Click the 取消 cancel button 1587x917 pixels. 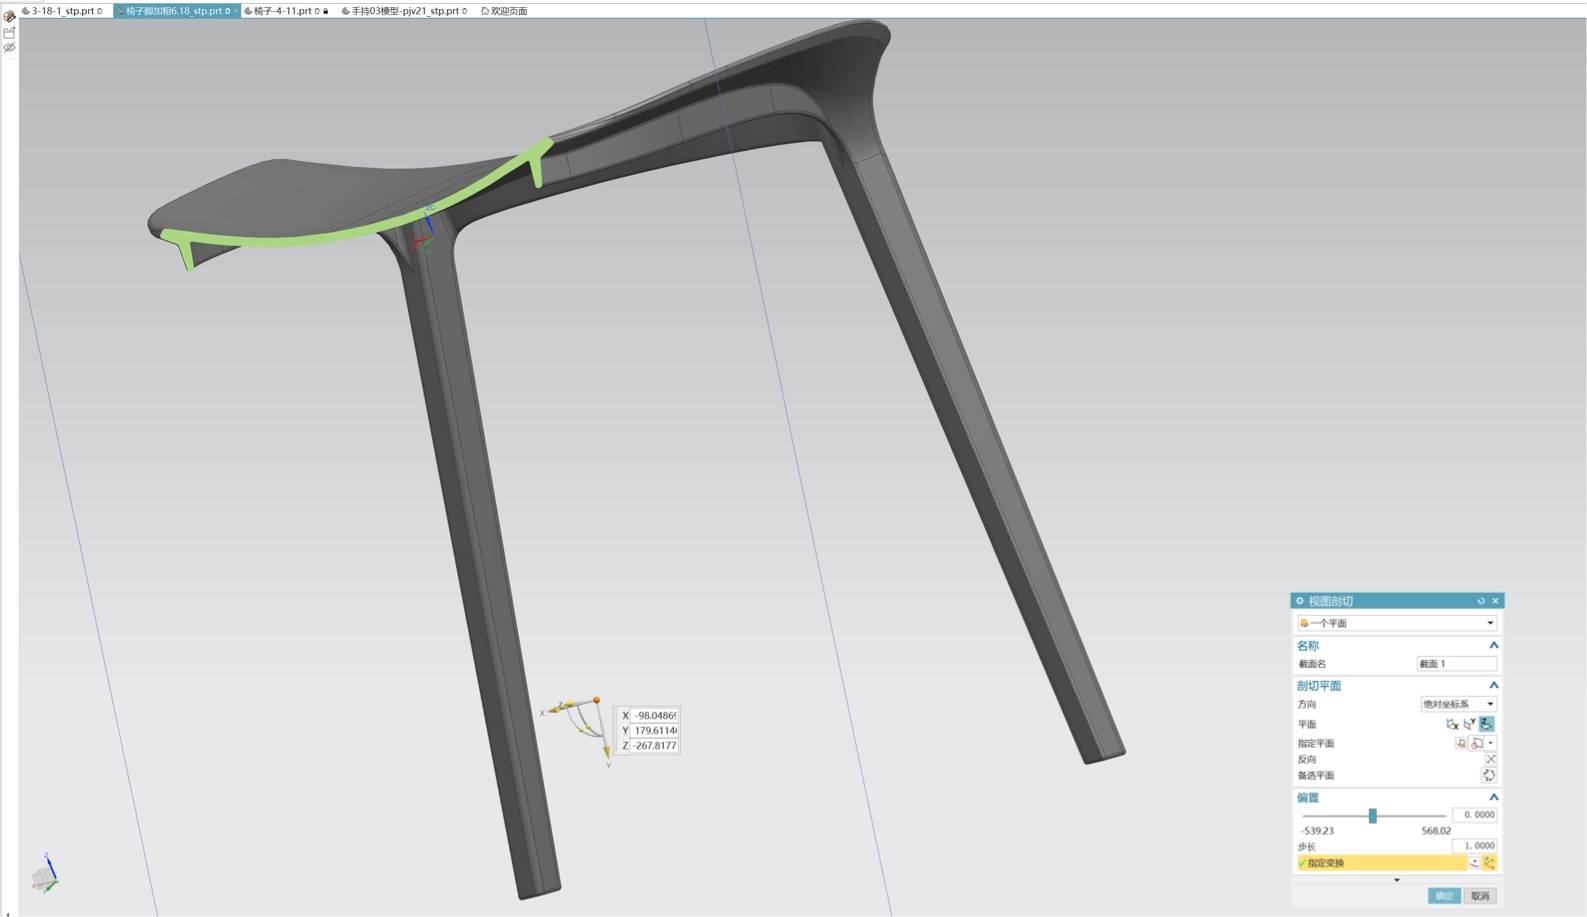pos(1480,896)
